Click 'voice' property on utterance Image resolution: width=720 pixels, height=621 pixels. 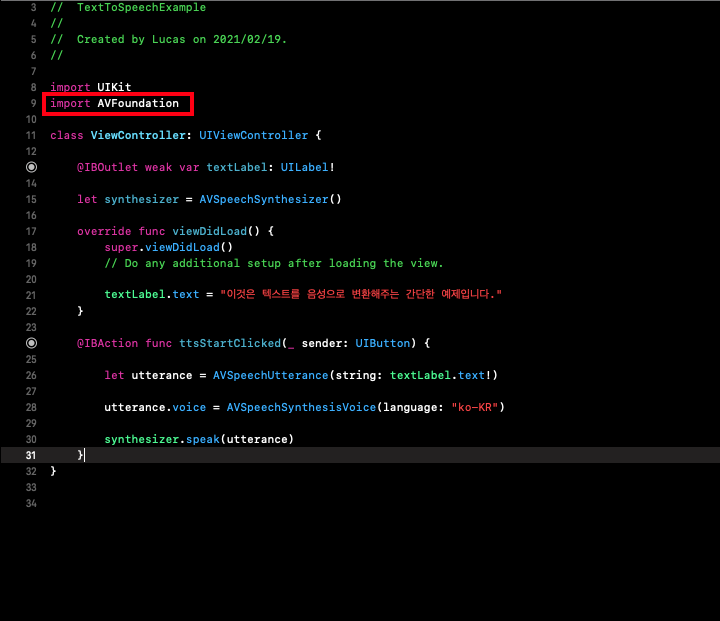189,407
